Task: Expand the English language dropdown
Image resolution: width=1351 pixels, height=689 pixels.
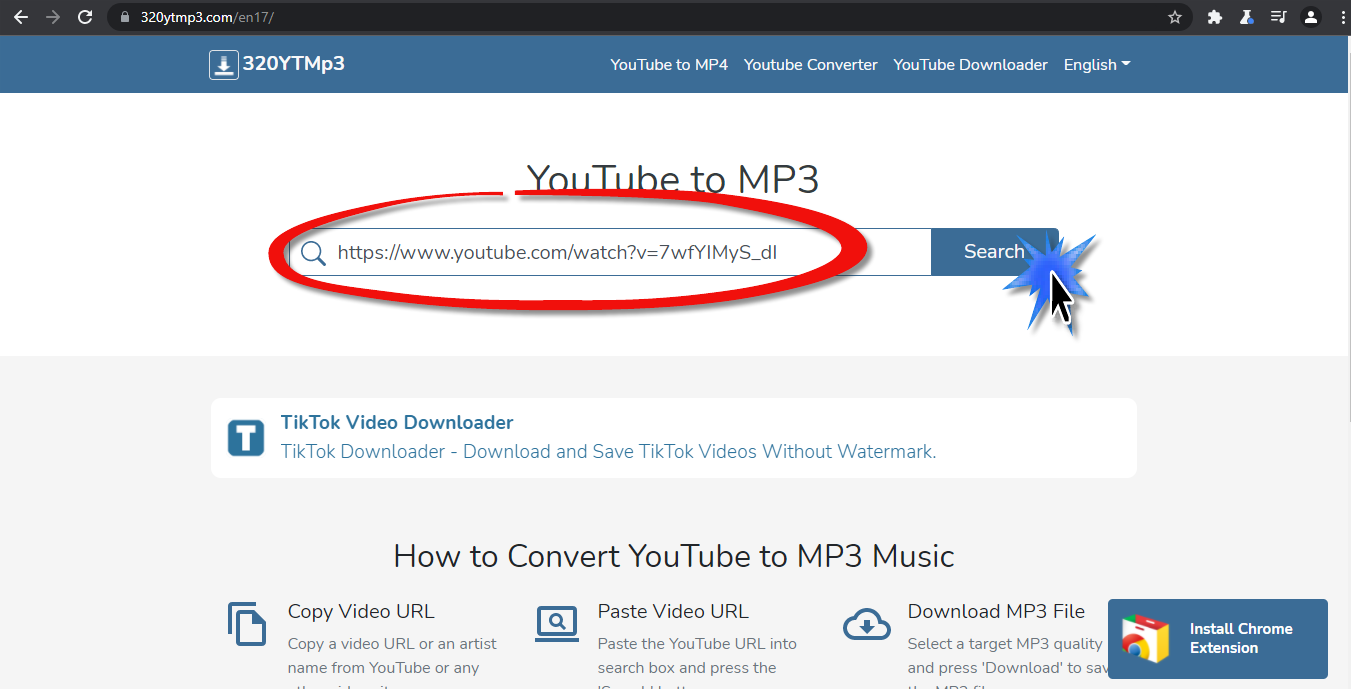Action: pos(1097,64)
